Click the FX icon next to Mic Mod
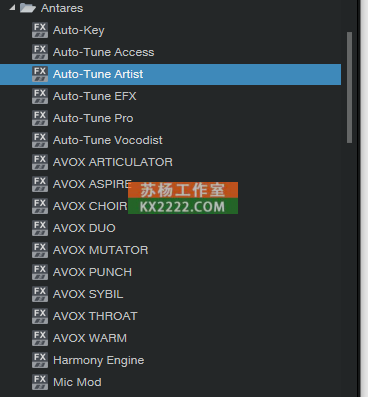 point(40,382)
